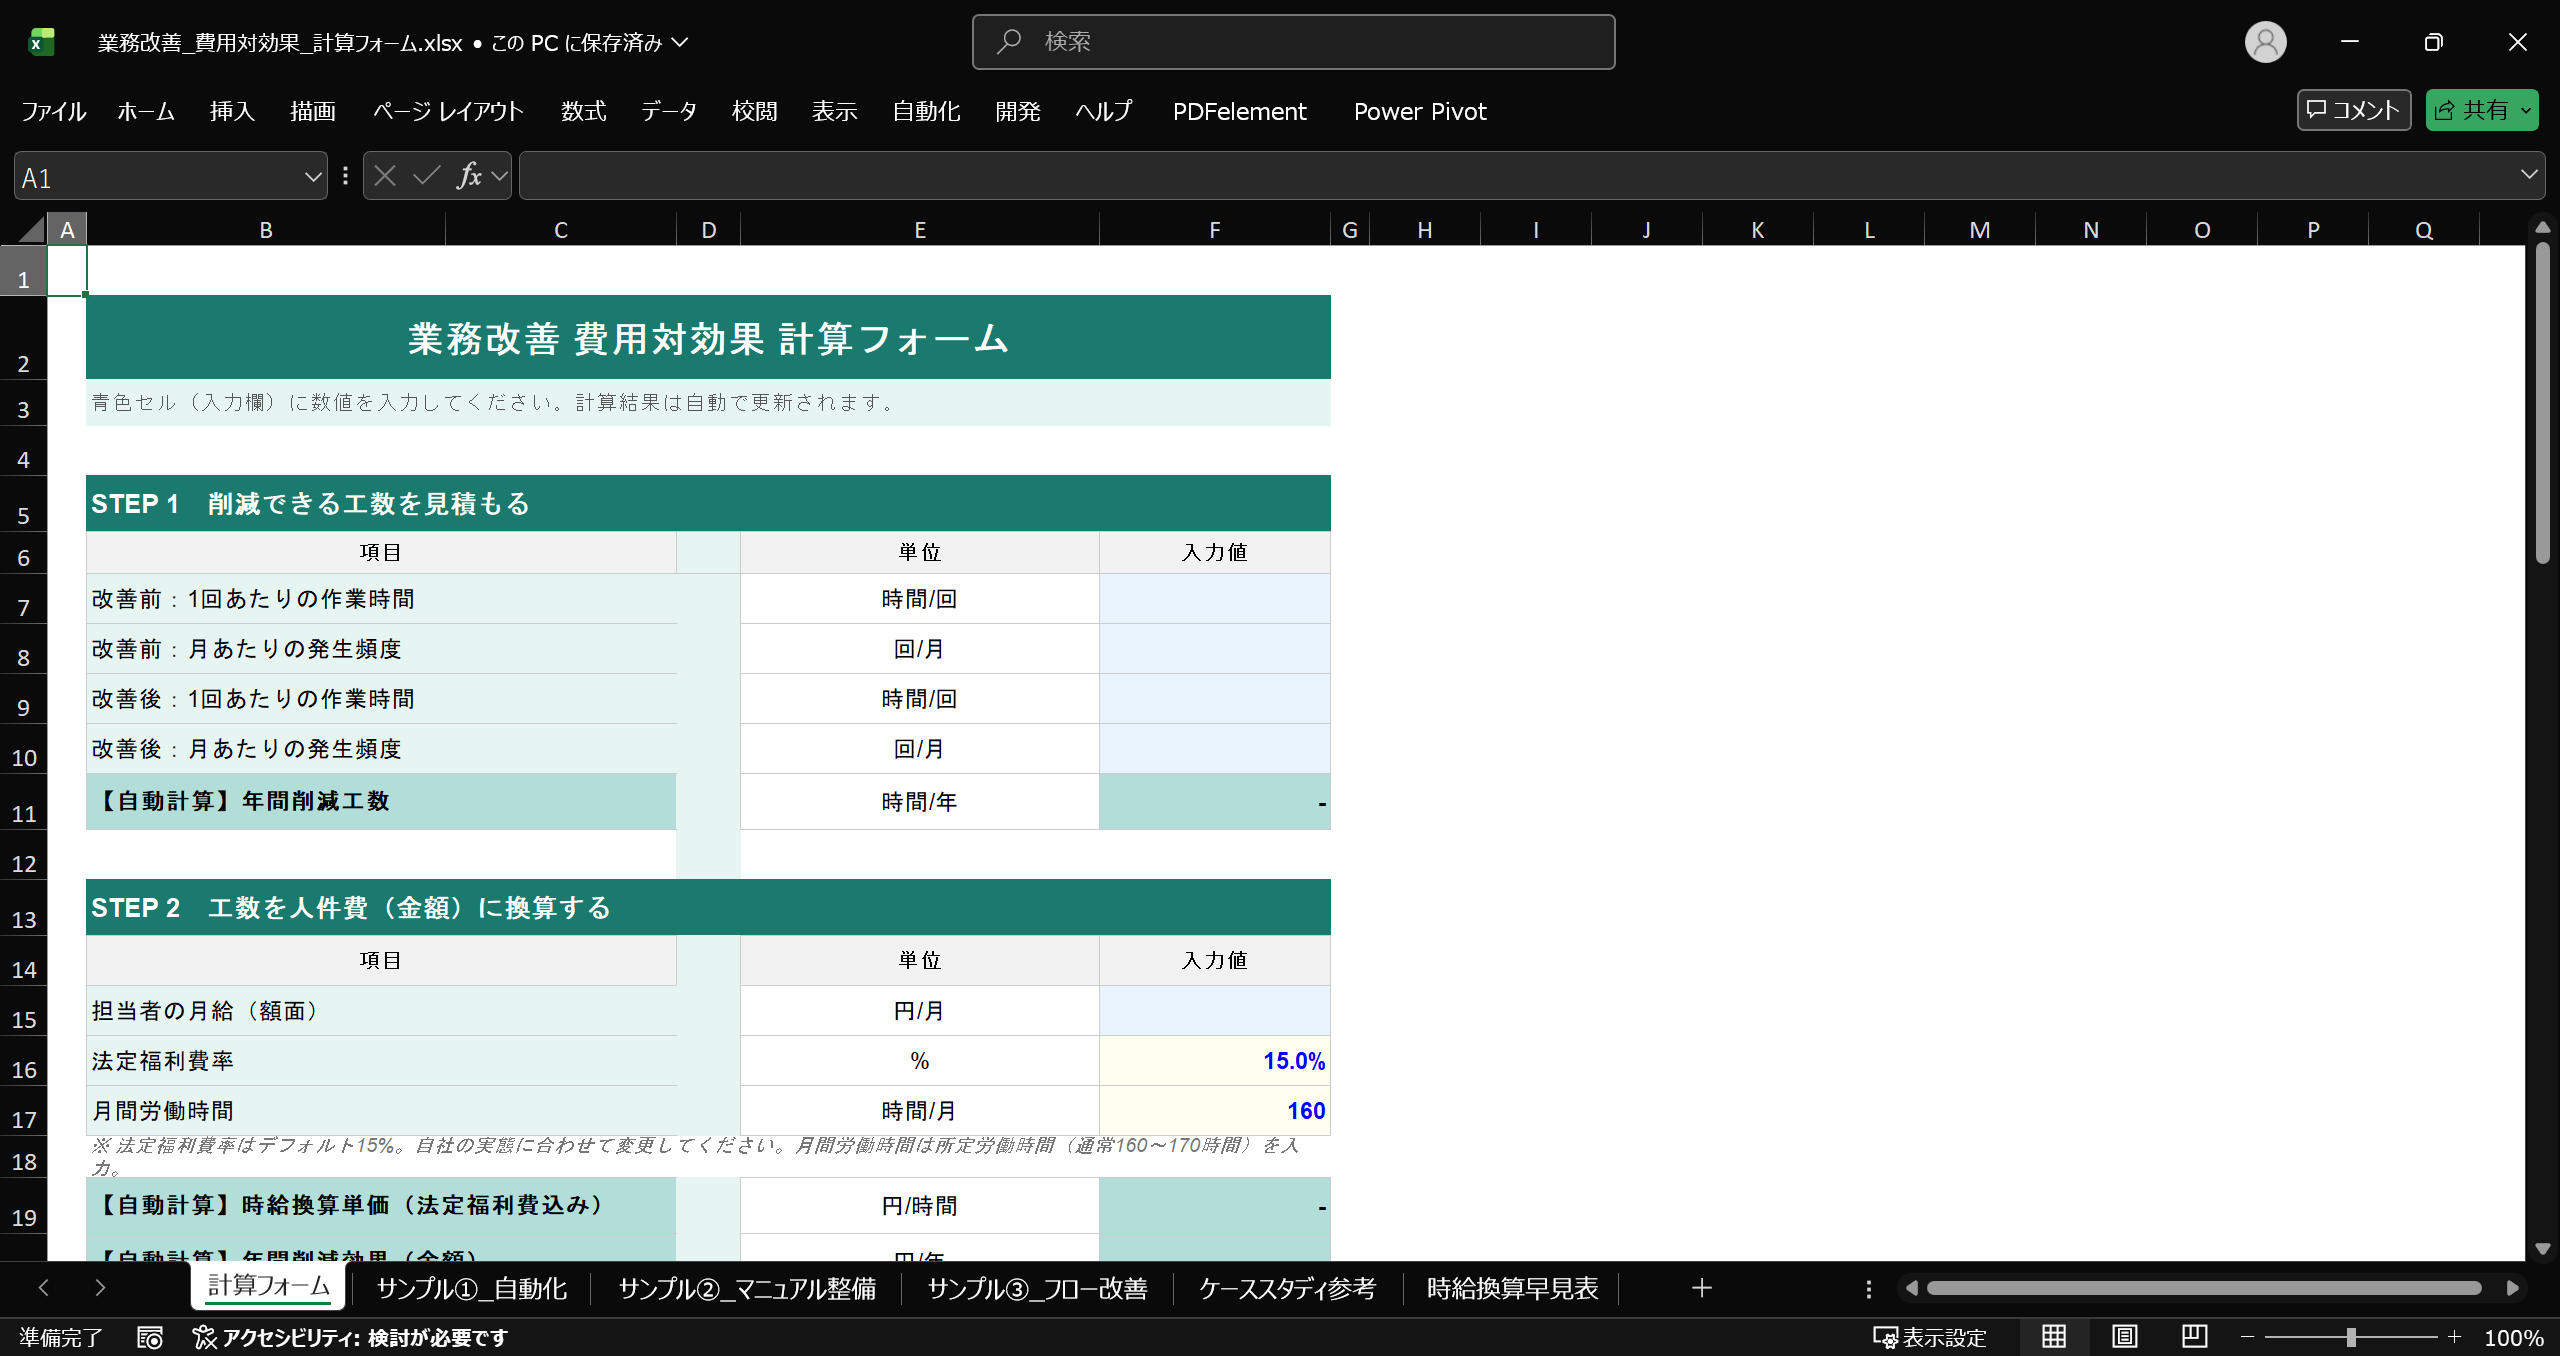
Task: Switch to Page Break Preview
Action: (x=2194, y=1337)
